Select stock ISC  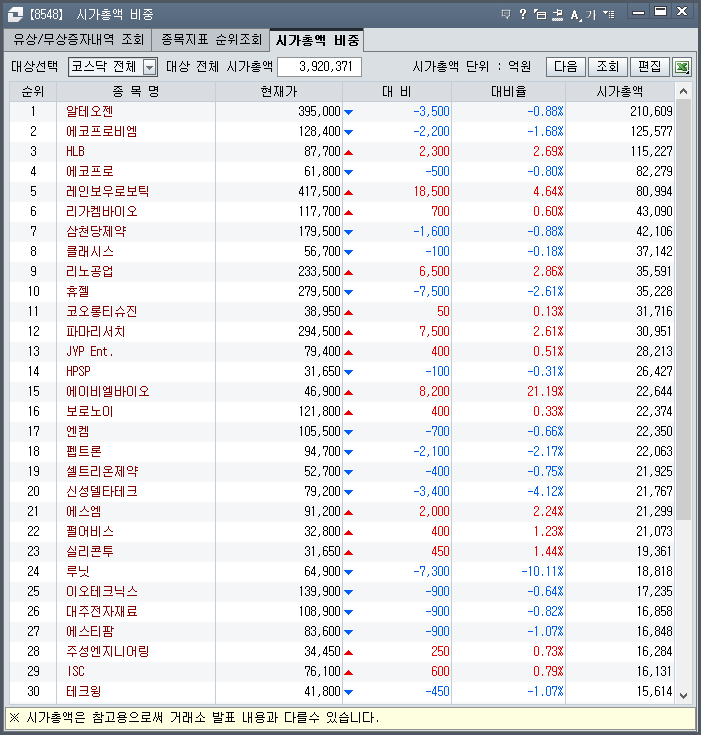coord(76,671)
